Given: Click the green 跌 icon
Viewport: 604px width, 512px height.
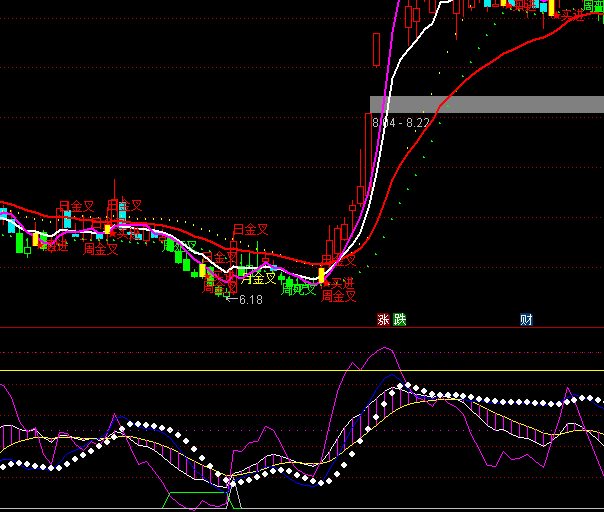Looking at the screenshot, I should 400,320.
